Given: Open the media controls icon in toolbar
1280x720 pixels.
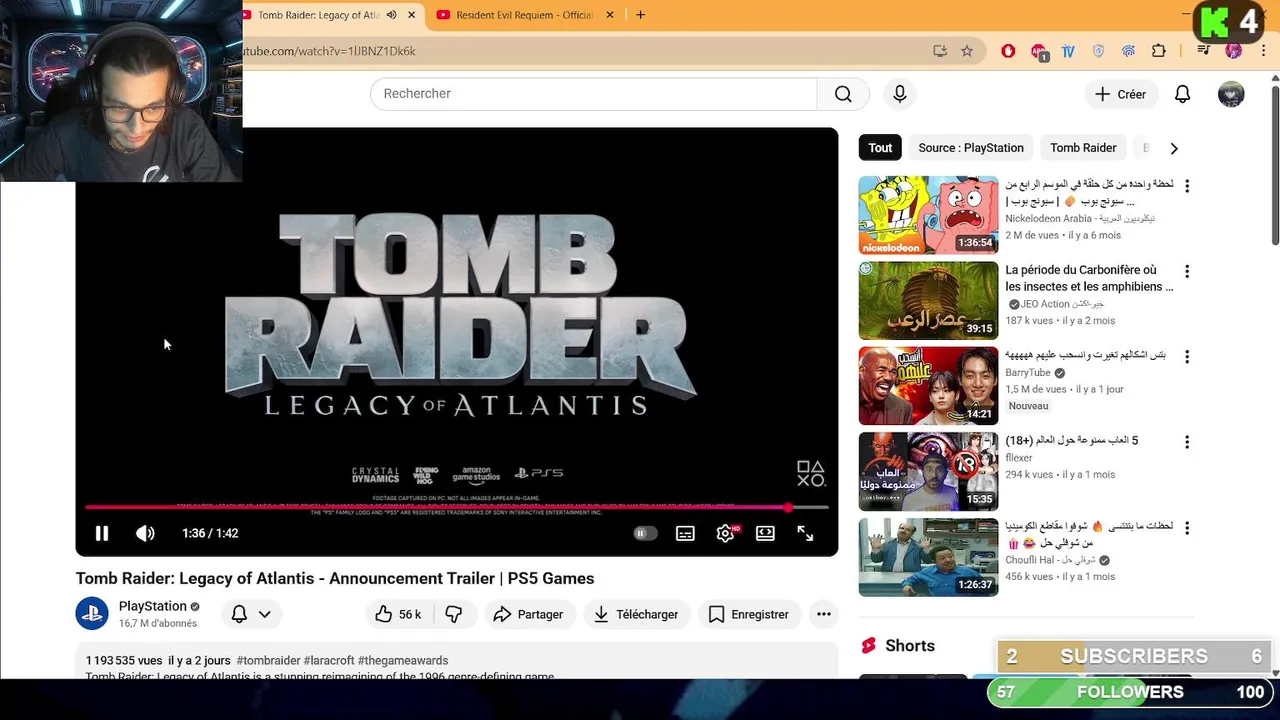Looking at the screenshot, I should click(x=1203, y=51).
